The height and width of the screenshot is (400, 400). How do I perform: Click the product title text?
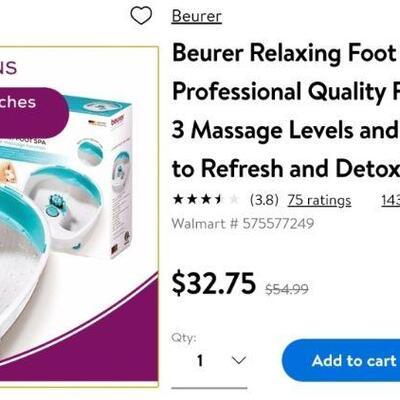tap(286, 111)
